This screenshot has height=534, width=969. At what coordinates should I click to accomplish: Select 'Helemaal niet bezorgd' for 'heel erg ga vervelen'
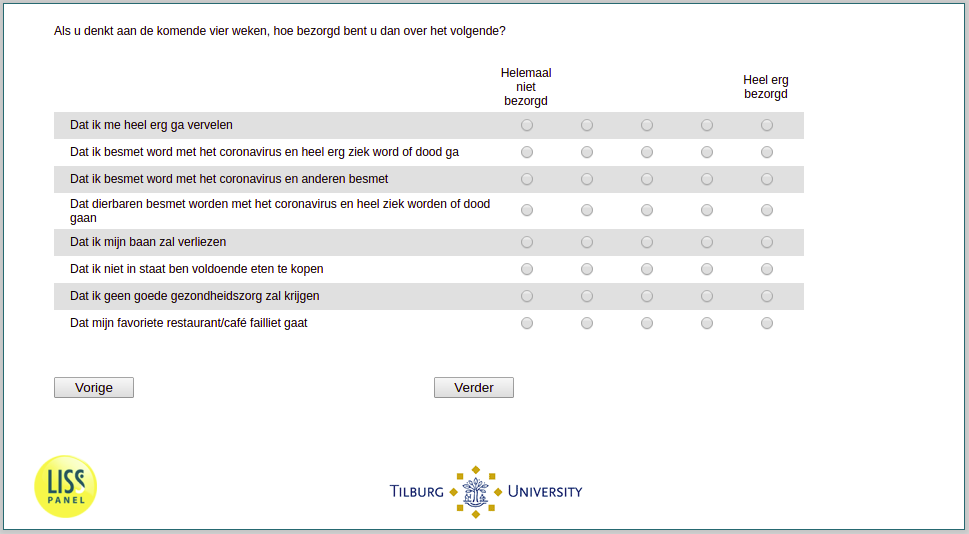(x=527, y=125)
